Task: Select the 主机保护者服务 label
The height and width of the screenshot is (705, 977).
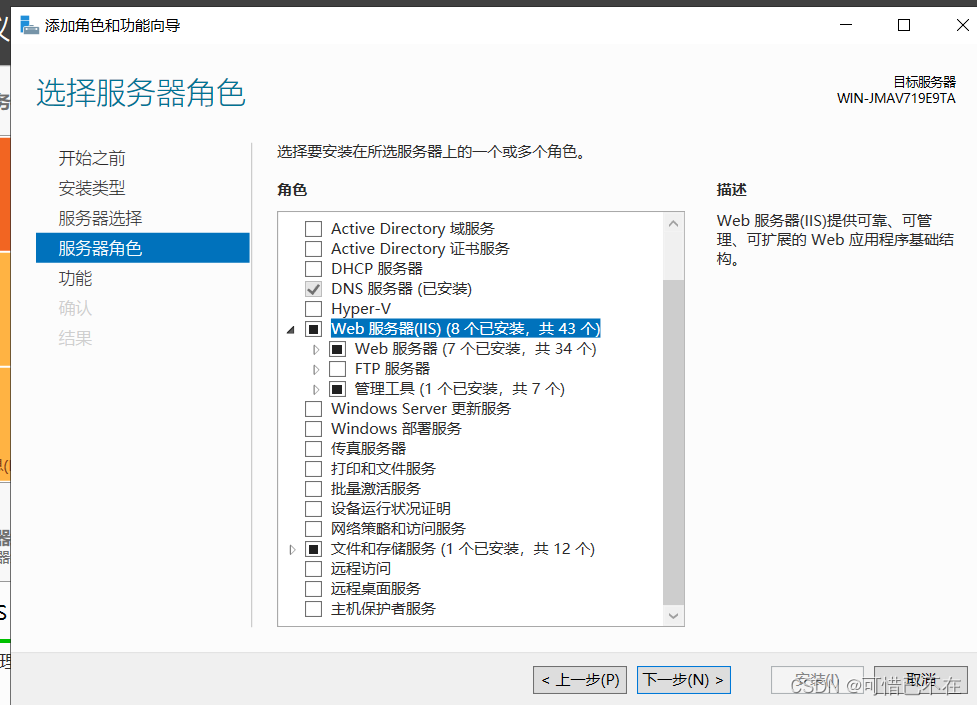Action: click(383, 608)
